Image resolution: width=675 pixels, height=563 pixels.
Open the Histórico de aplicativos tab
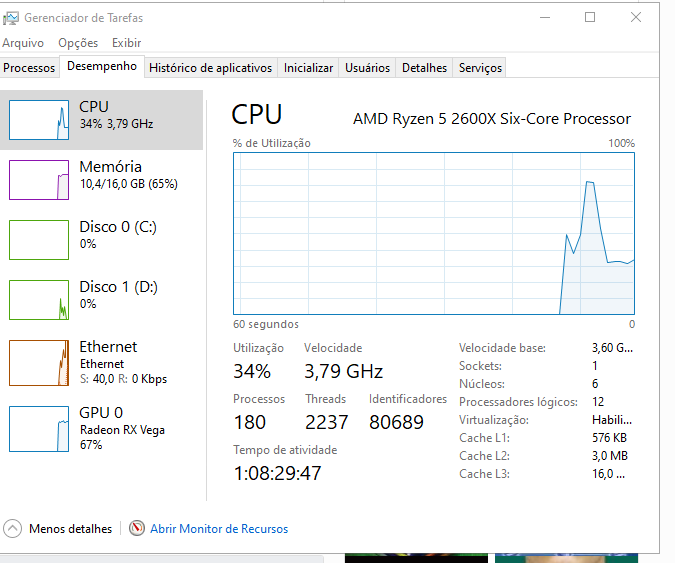[211, 68]
